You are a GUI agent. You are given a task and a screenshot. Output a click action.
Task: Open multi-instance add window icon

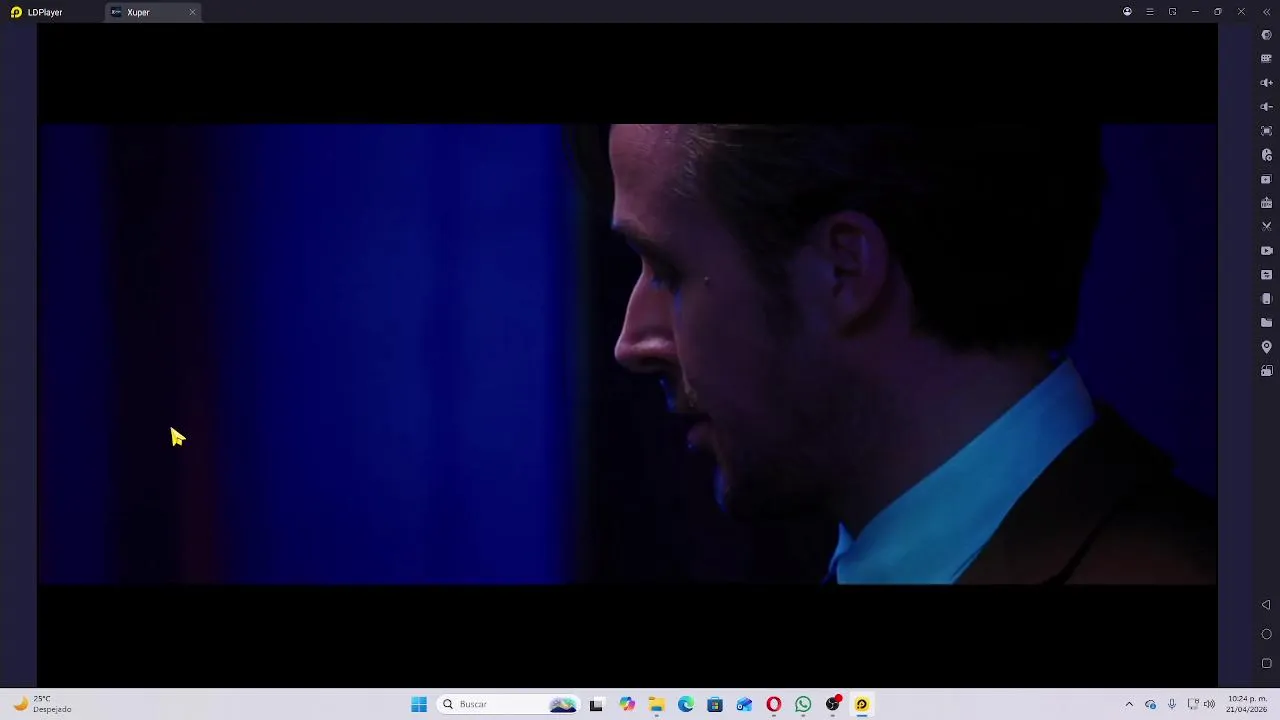pyautogui.click(x=1266, y=179)
